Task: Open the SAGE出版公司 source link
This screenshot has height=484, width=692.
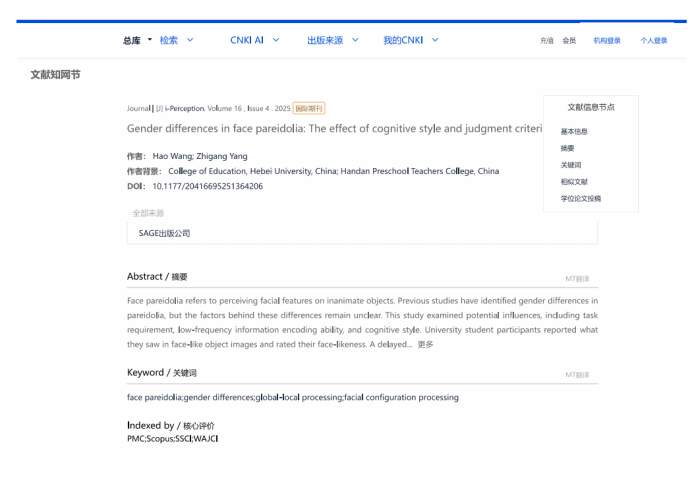Action: (164, 233)
